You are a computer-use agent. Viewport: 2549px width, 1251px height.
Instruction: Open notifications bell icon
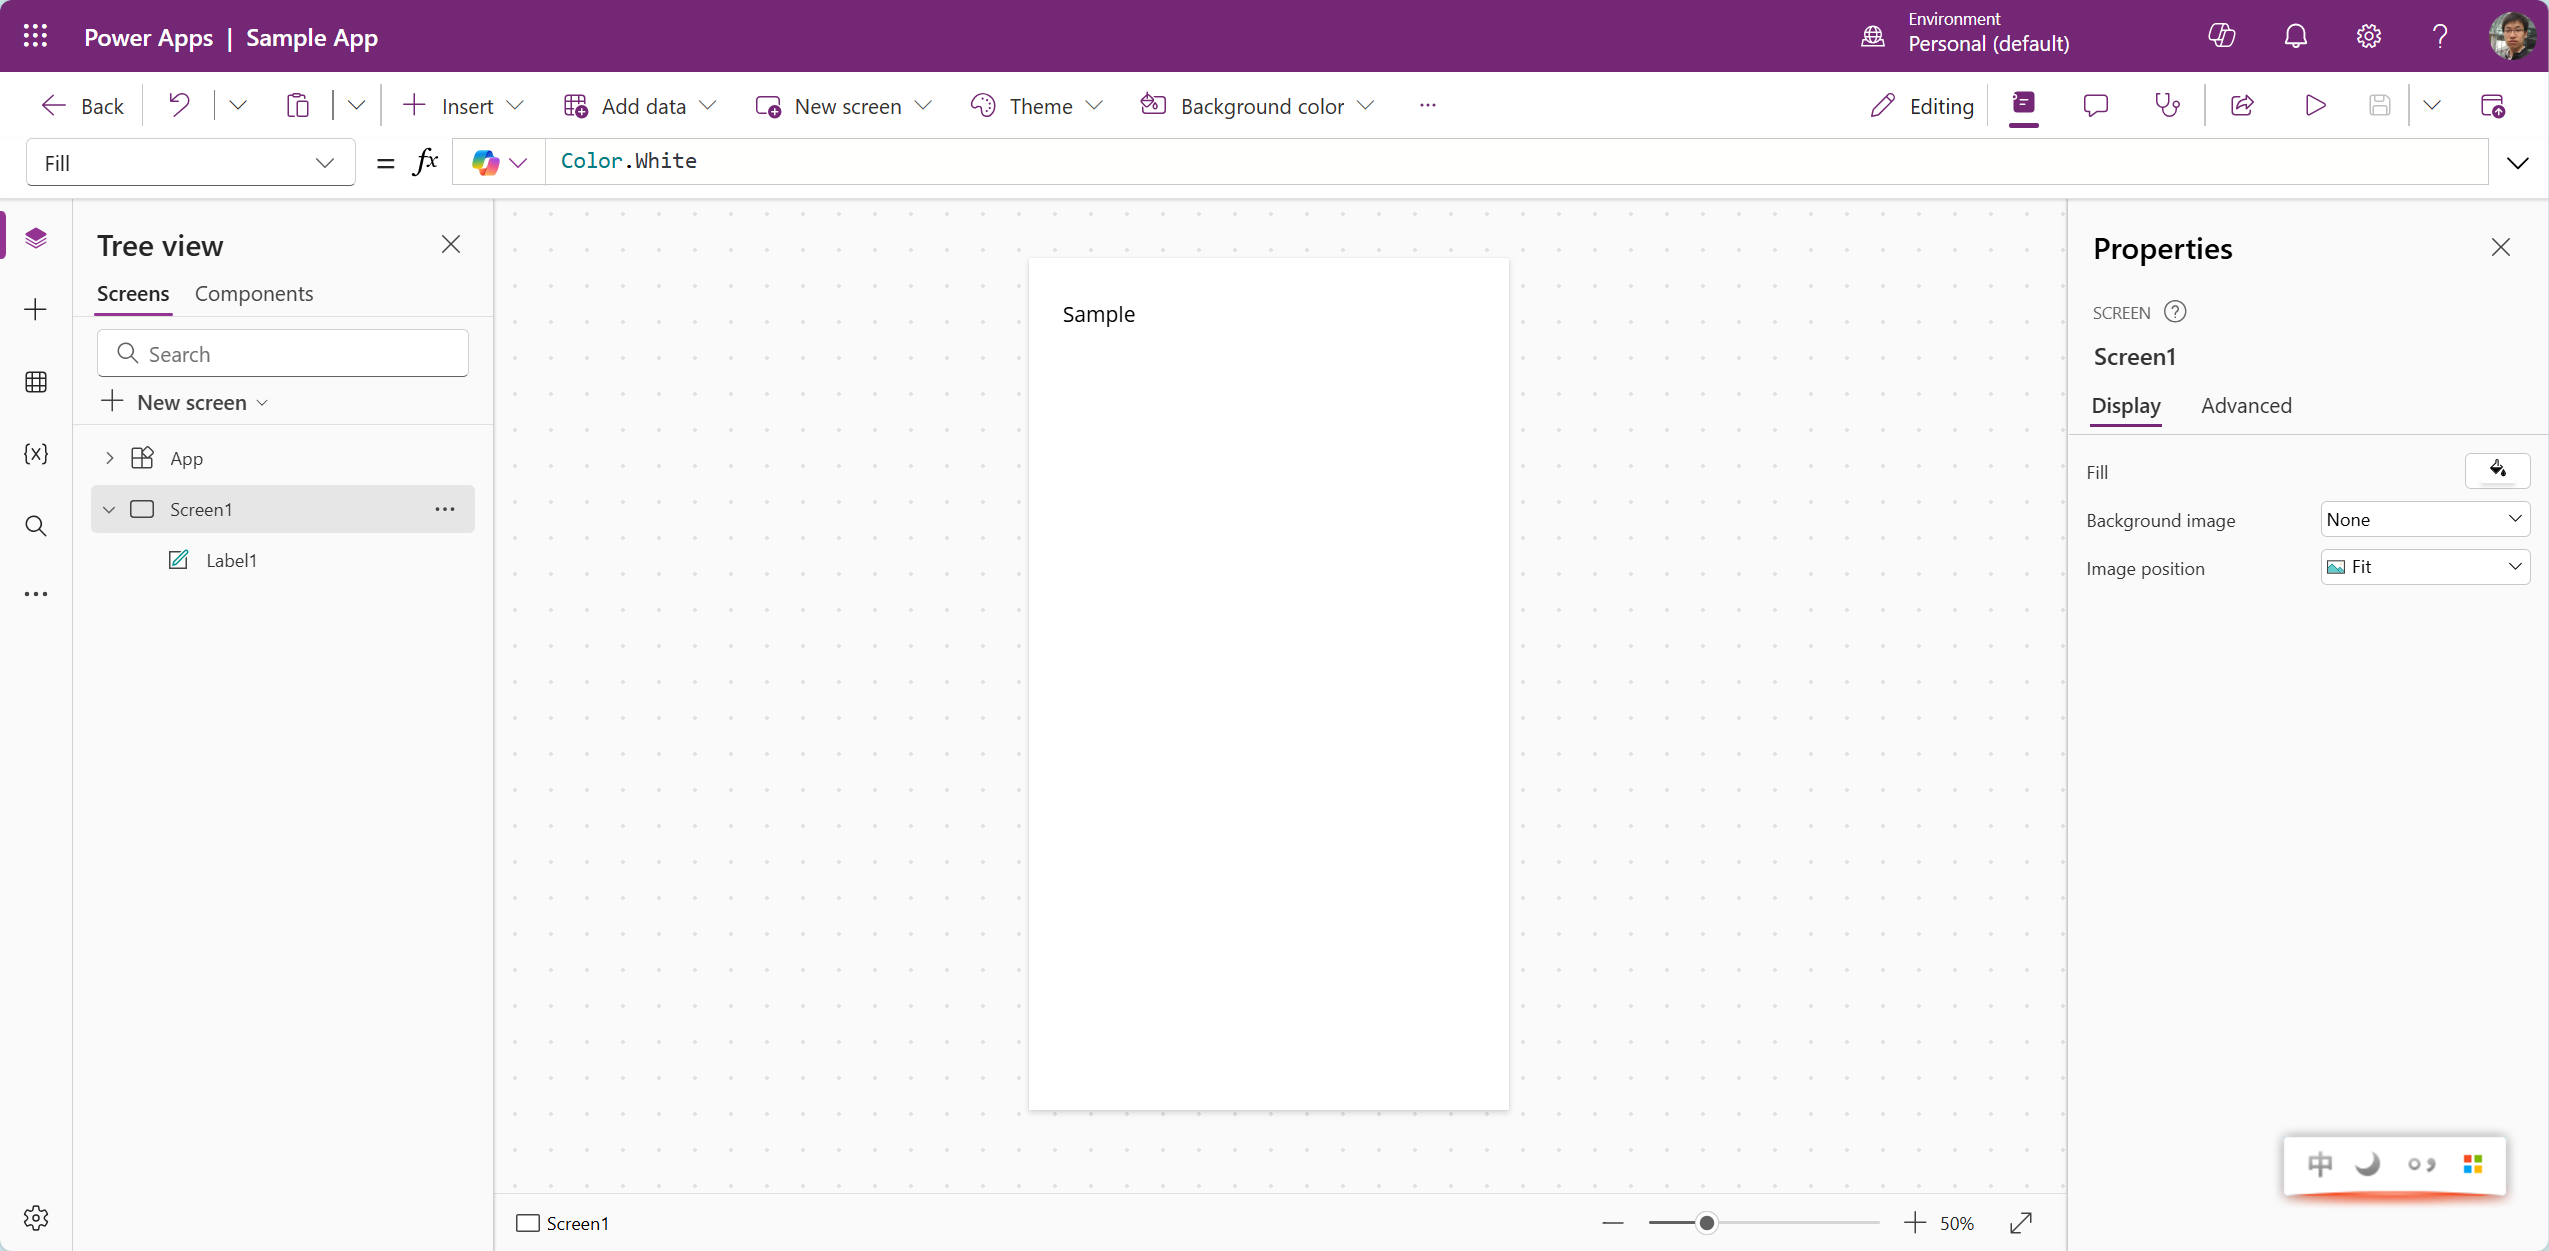pyautogui.click(x=2295, y=36)
